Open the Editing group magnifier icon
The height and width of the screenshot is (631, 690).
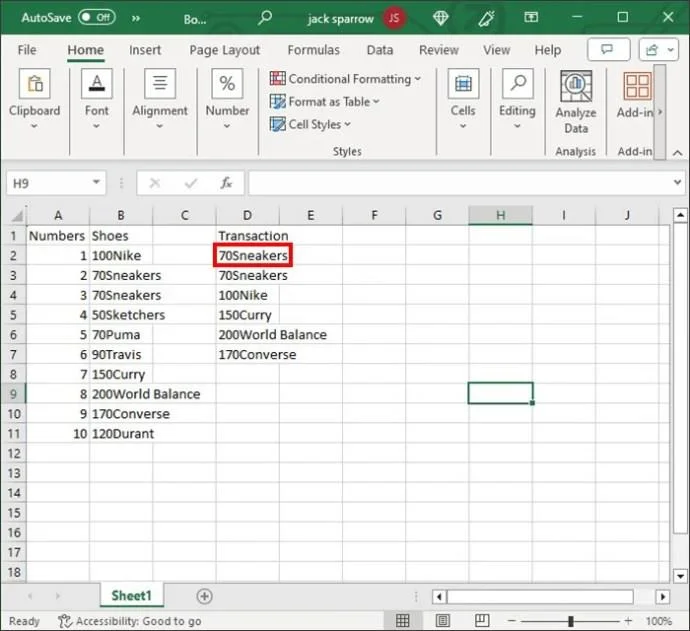pos(518,84)
